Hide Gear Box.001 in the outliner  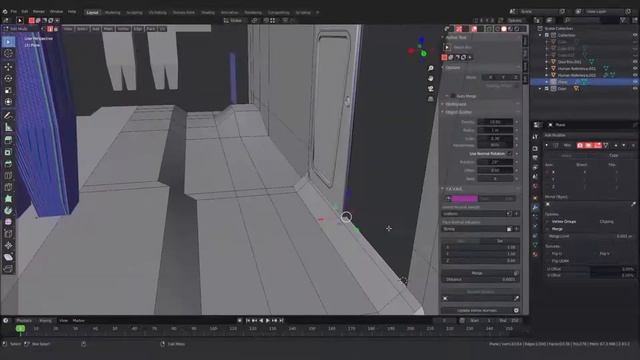635,62
